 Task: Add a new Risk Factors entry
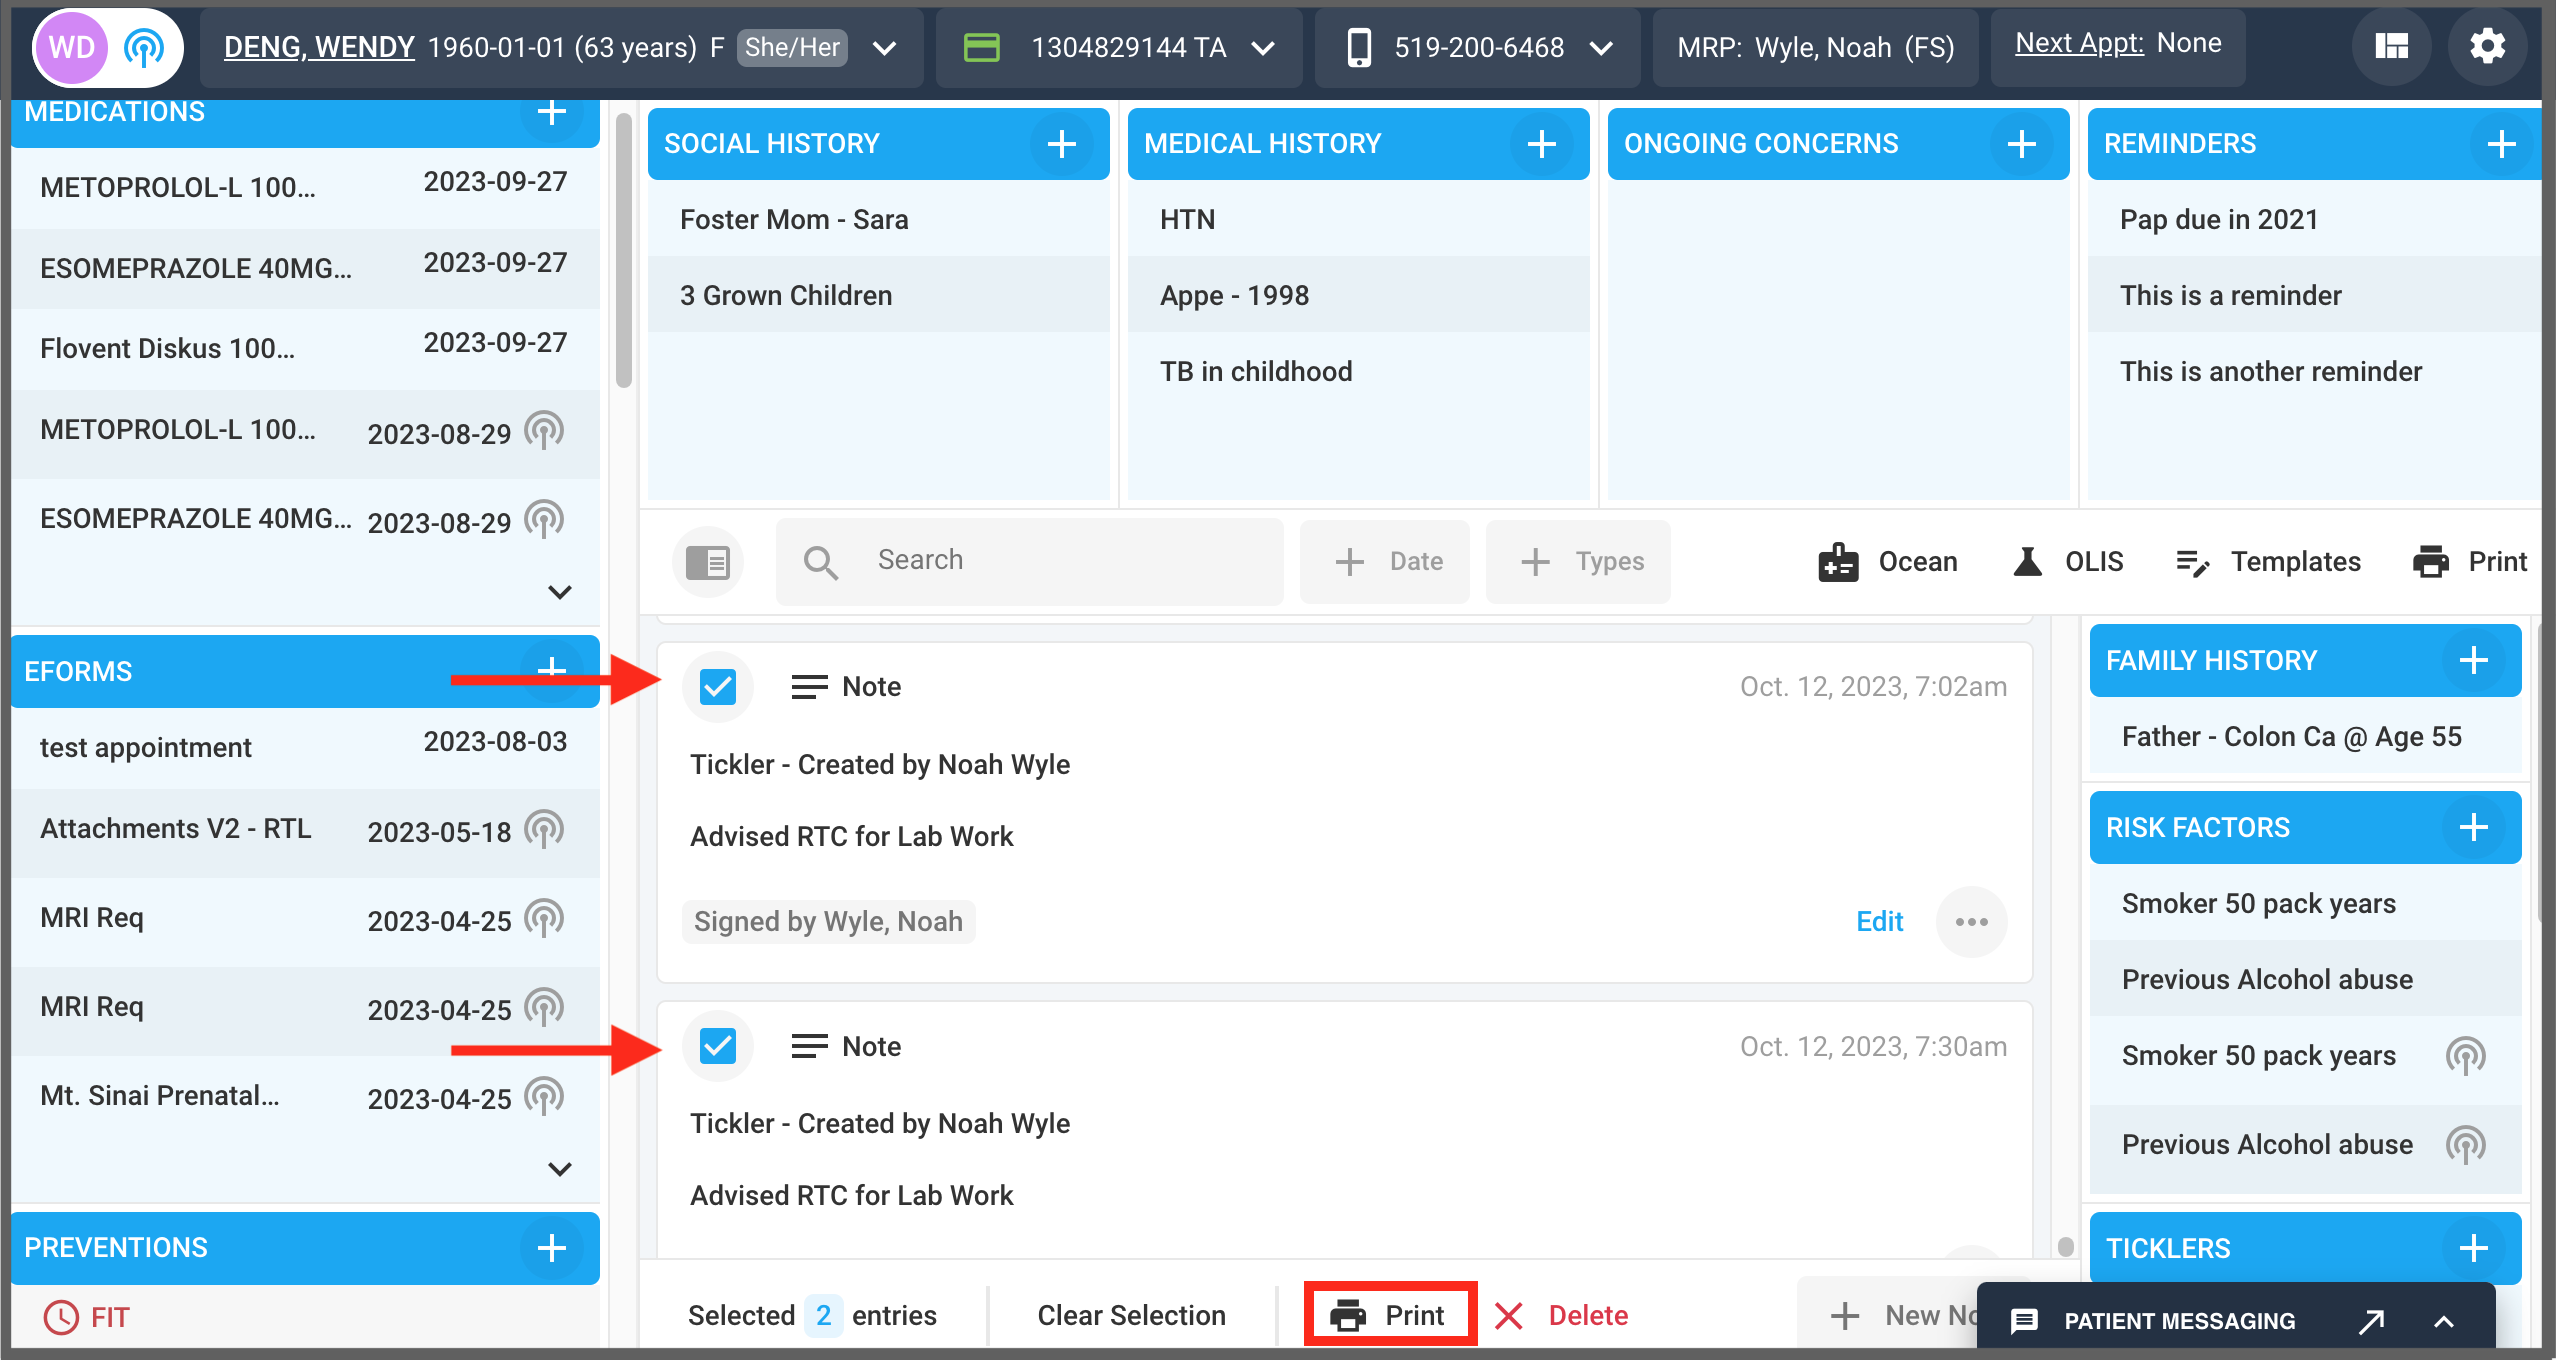pyautogui.click(x=2473, y=827)
